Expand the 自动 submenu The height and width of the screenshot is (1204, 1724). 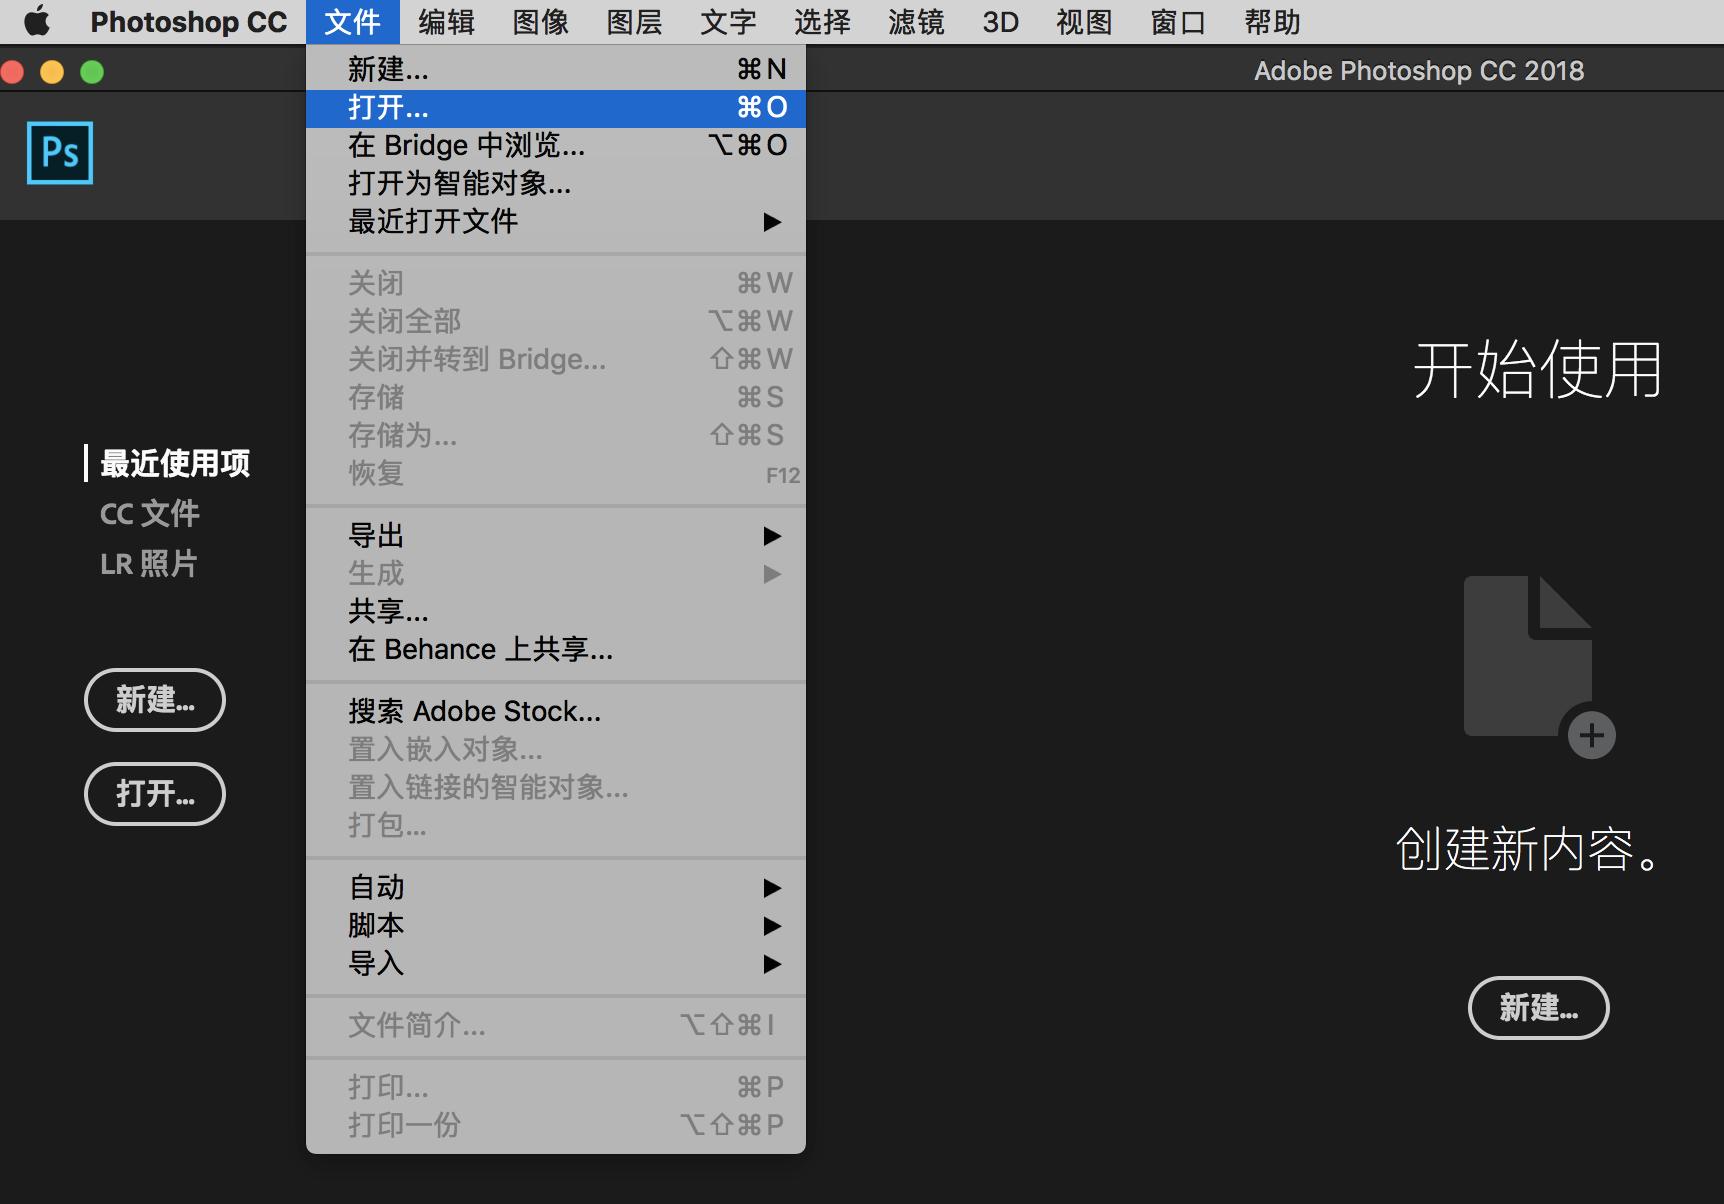[x=375, y=887]
